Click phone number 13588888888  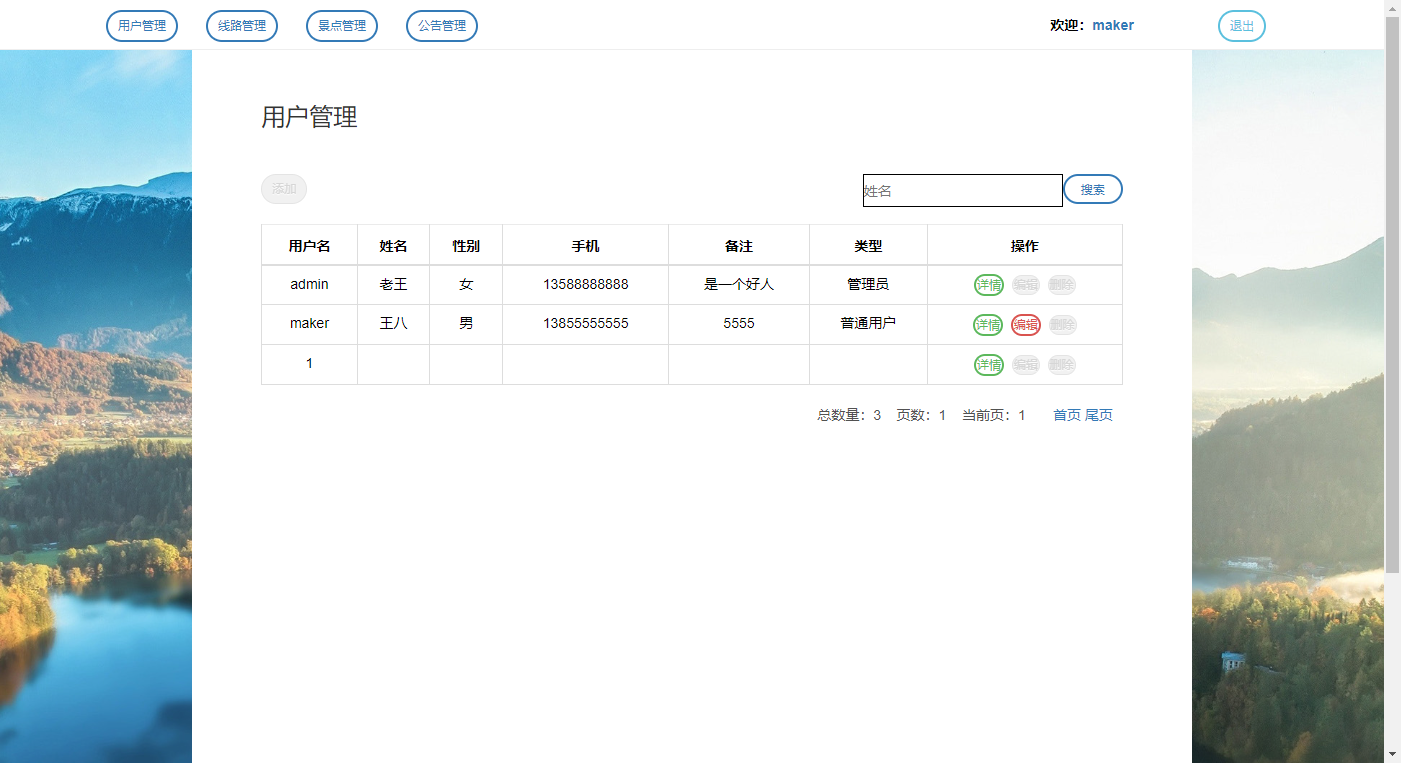[x=586, y=284]
